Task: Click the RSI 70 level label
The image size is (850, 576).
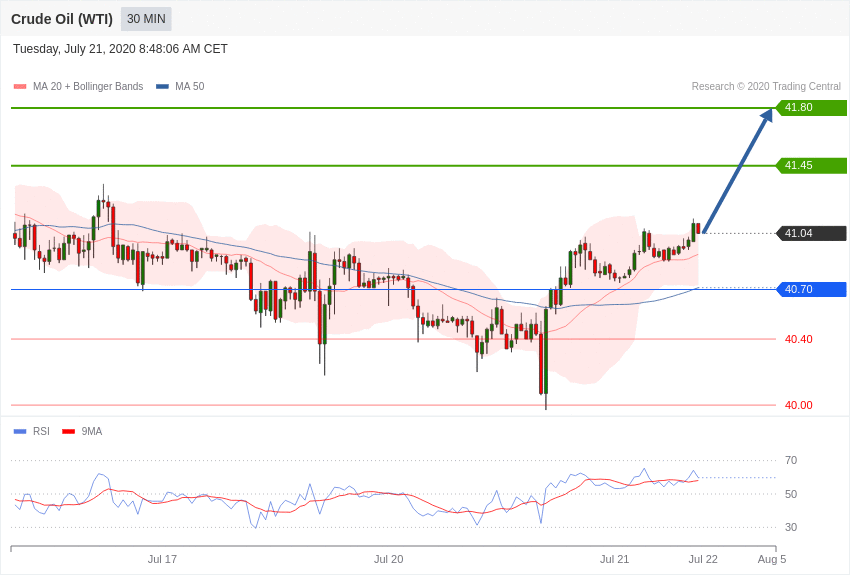Action: click(791, 461)
